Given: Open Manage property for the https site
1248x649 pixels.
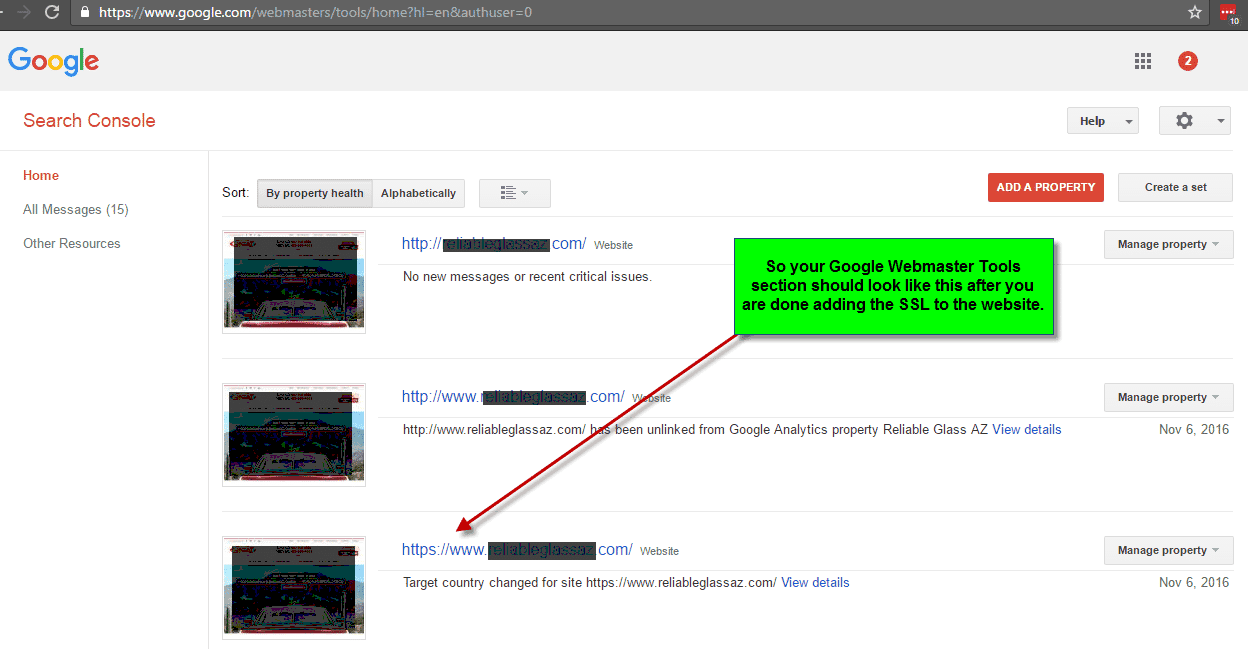Looking at the screenshot, I should coord(1168,550).
